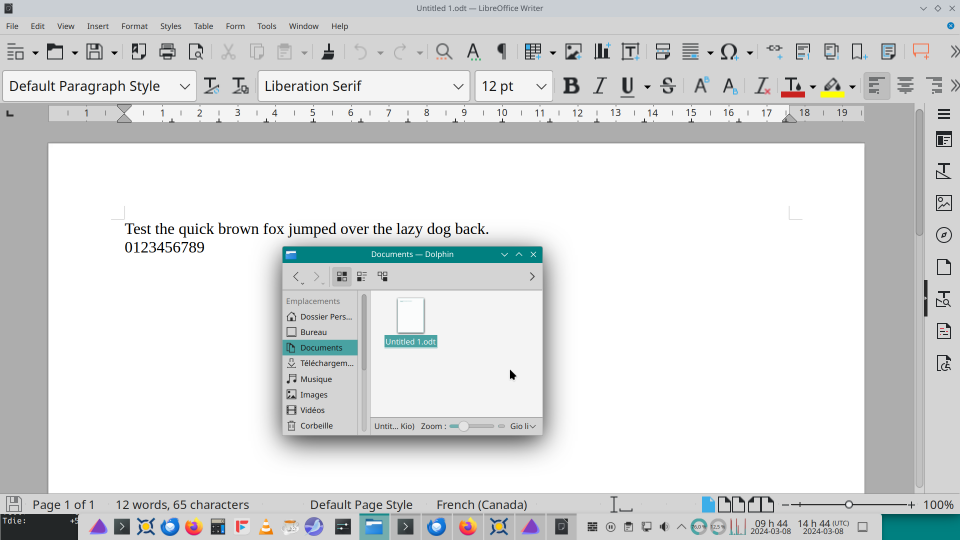The height and width of the screenshot is (540, 960).
Task: Open Firefox from the taskbar
Action: click(x=193, y=527)
